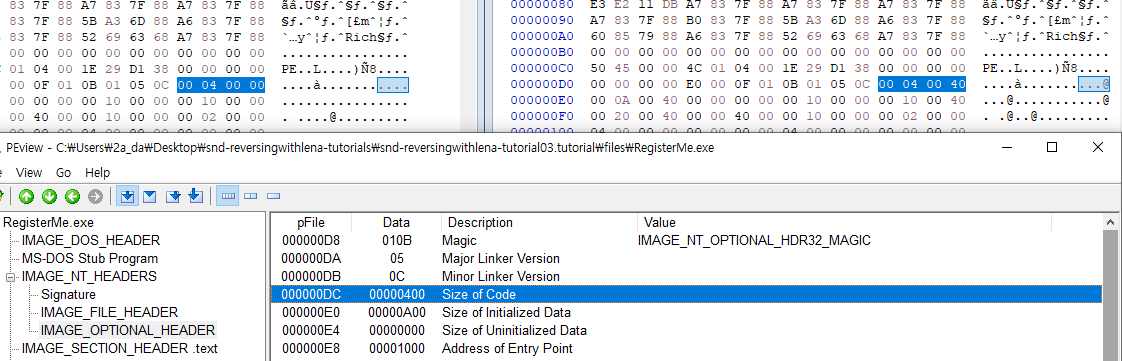The image size is (1122, 361).
Task: Select the third blue arrow address view icon
Action: pos(174,196)
